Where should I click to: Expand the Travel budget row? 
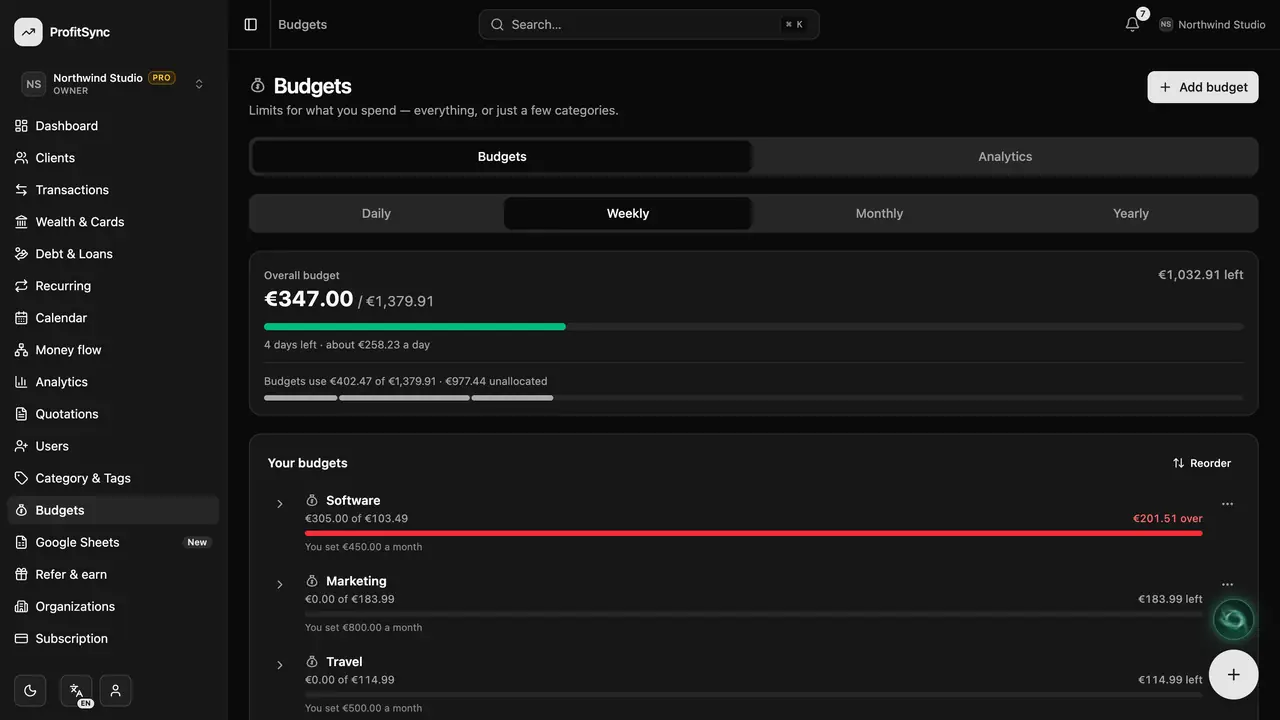[x=280, y=665]
